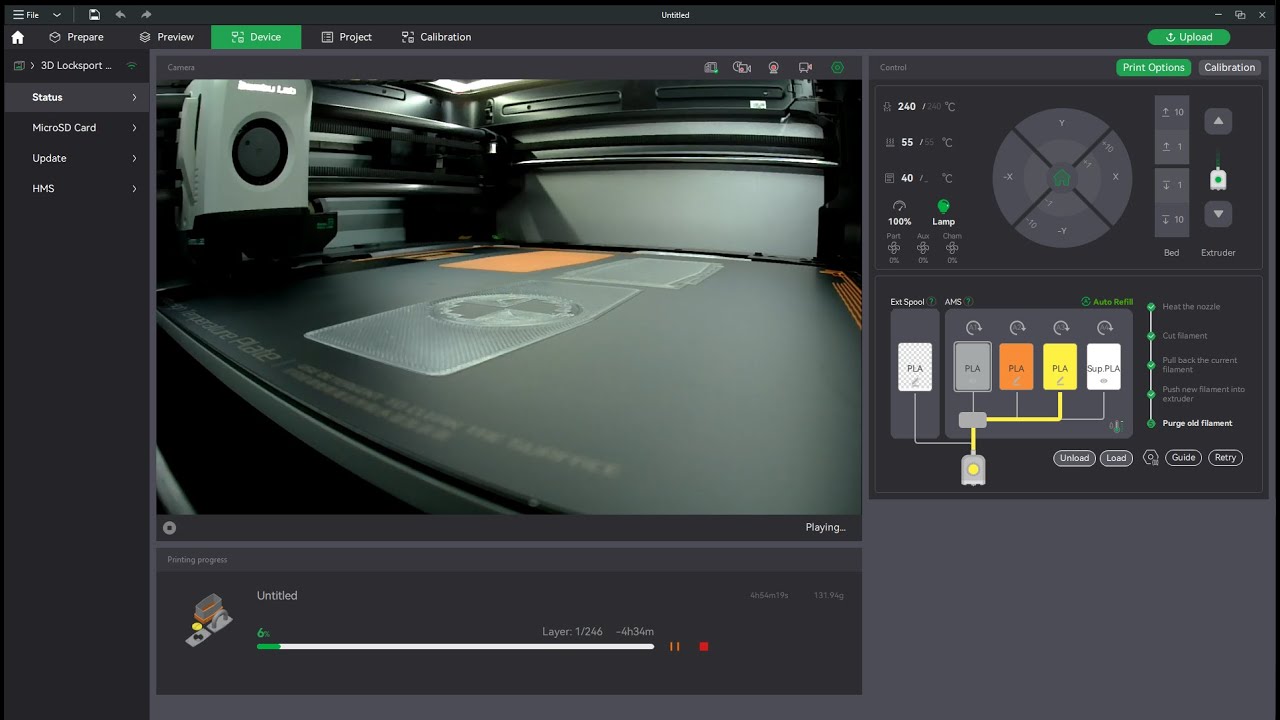This screenshot has height=720, width=1280.
Task: Select the orange PLA filament slot
Action: 1016,367
